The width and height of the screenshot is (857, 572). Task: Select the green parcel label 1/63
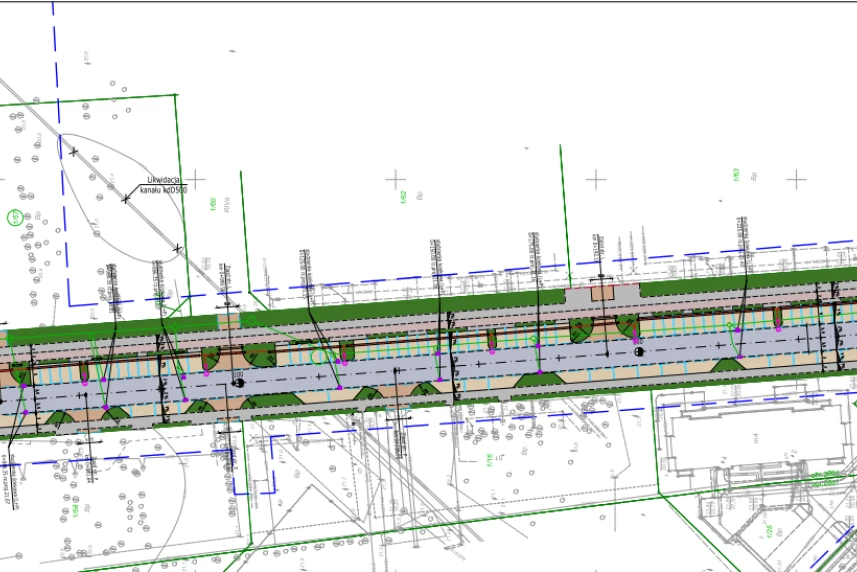pyautogui.click(x=735, y=175)
